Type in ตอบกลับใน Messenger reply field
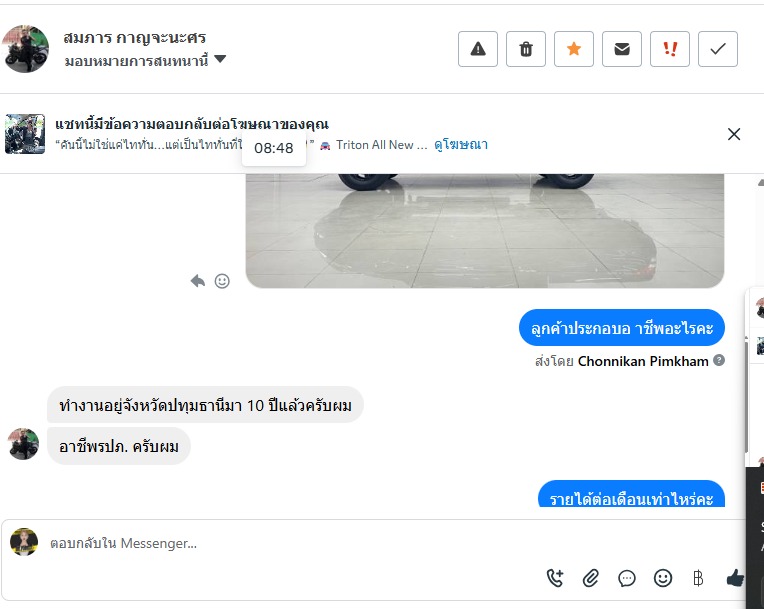Screen dimensions: 764x609 point(300,543)
